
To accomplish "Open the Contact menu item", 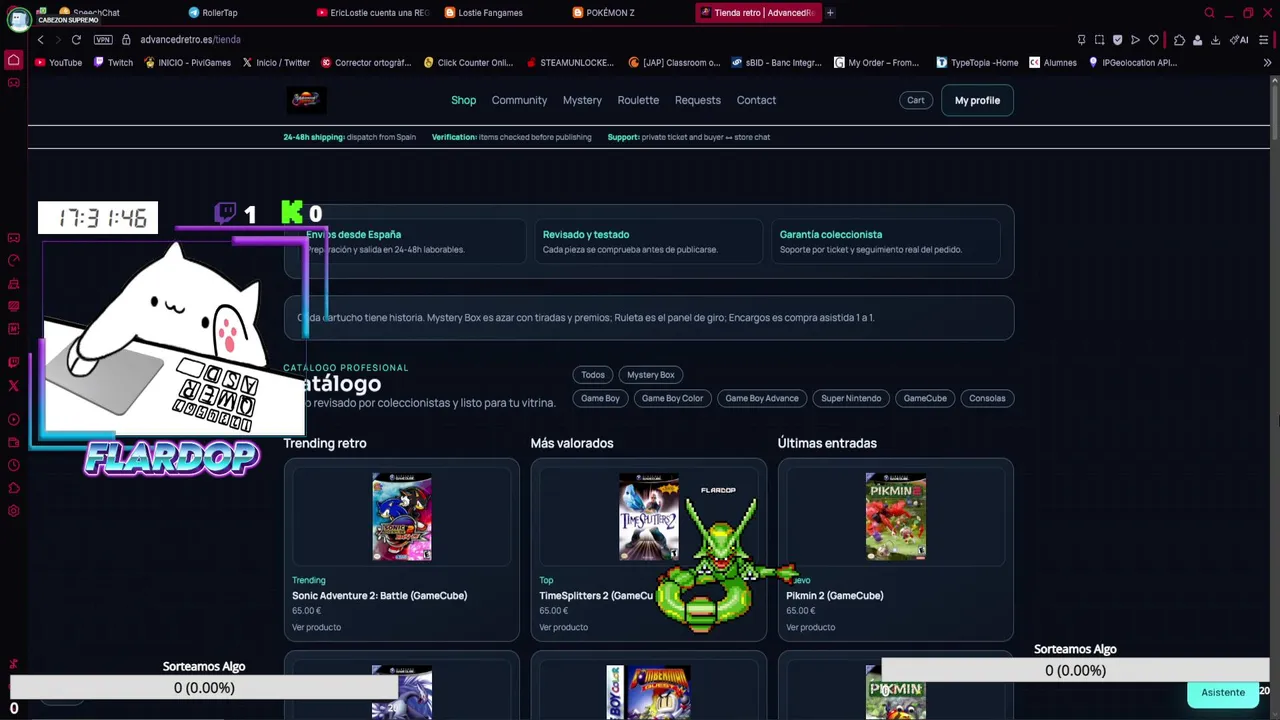I will 756,100.
